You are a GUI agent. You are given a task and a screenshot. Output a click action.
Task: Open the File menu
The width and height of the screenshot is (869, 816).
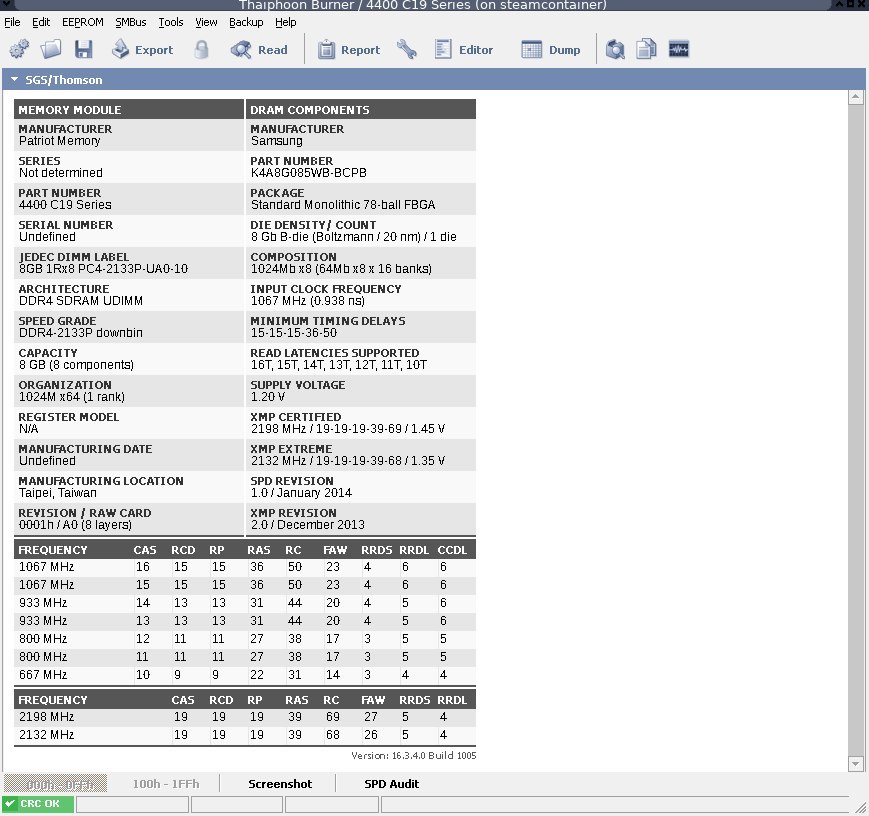(x=12, y=22)
